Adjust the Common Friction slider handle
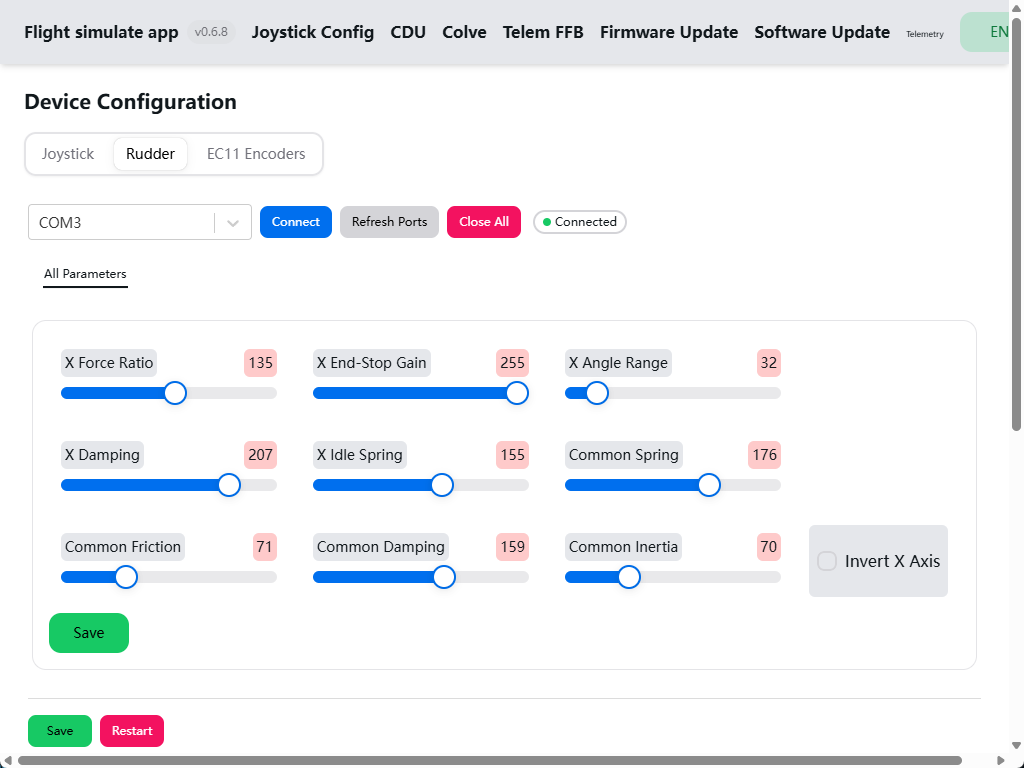 click(126, 577)
